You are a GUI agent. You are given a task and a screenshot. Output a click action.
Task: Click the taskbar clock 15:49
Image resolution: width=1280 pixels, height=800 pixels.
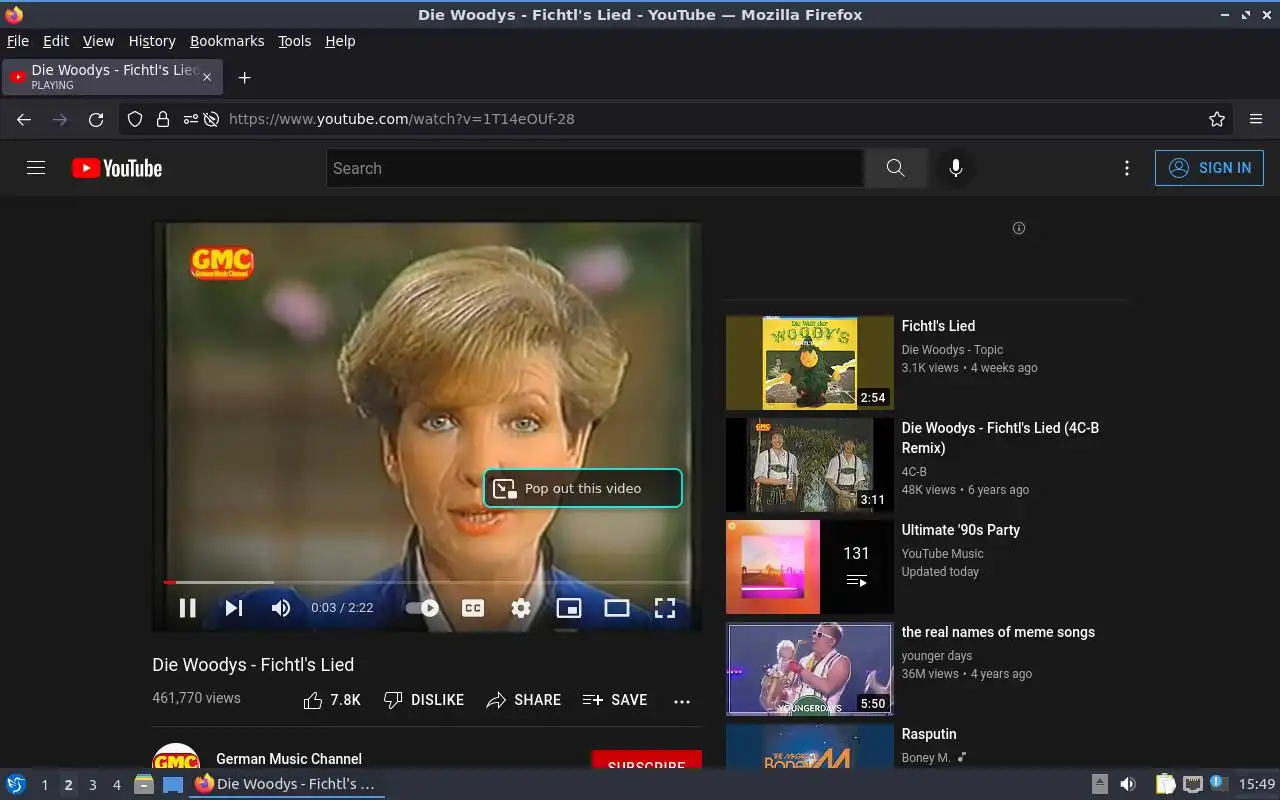pos(1257,784)
